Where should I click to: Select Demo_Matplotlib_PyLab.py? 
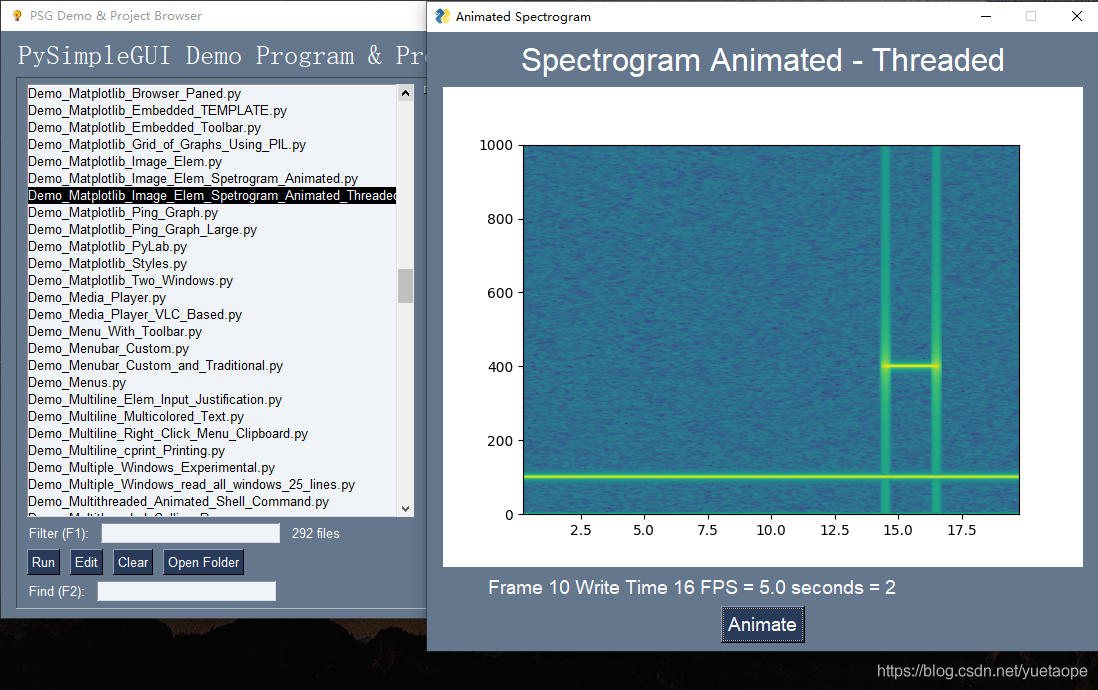(x=211, y=247)
